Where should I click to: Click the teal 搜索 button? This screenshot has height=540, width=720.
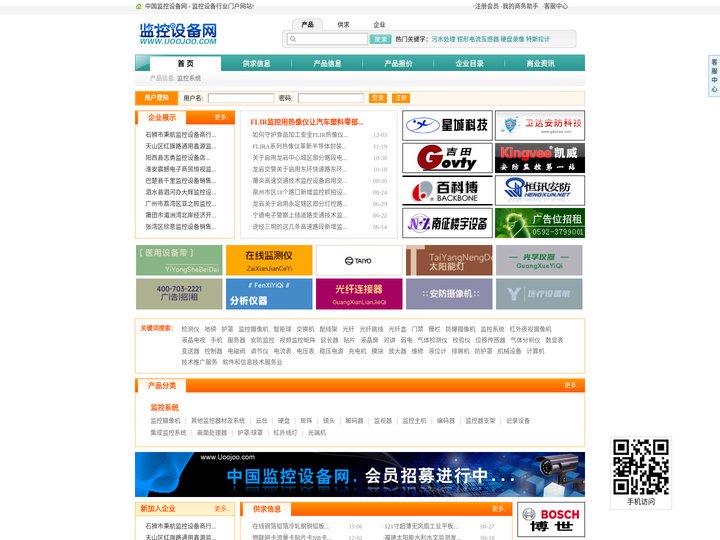pos(380,39)
